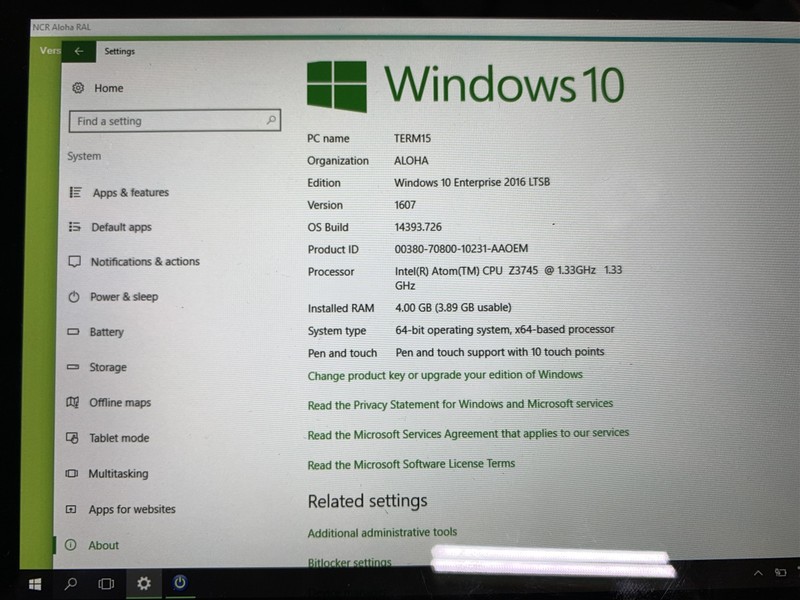Select Multitasking page
The image size is (800, 600).
[118, 474]
